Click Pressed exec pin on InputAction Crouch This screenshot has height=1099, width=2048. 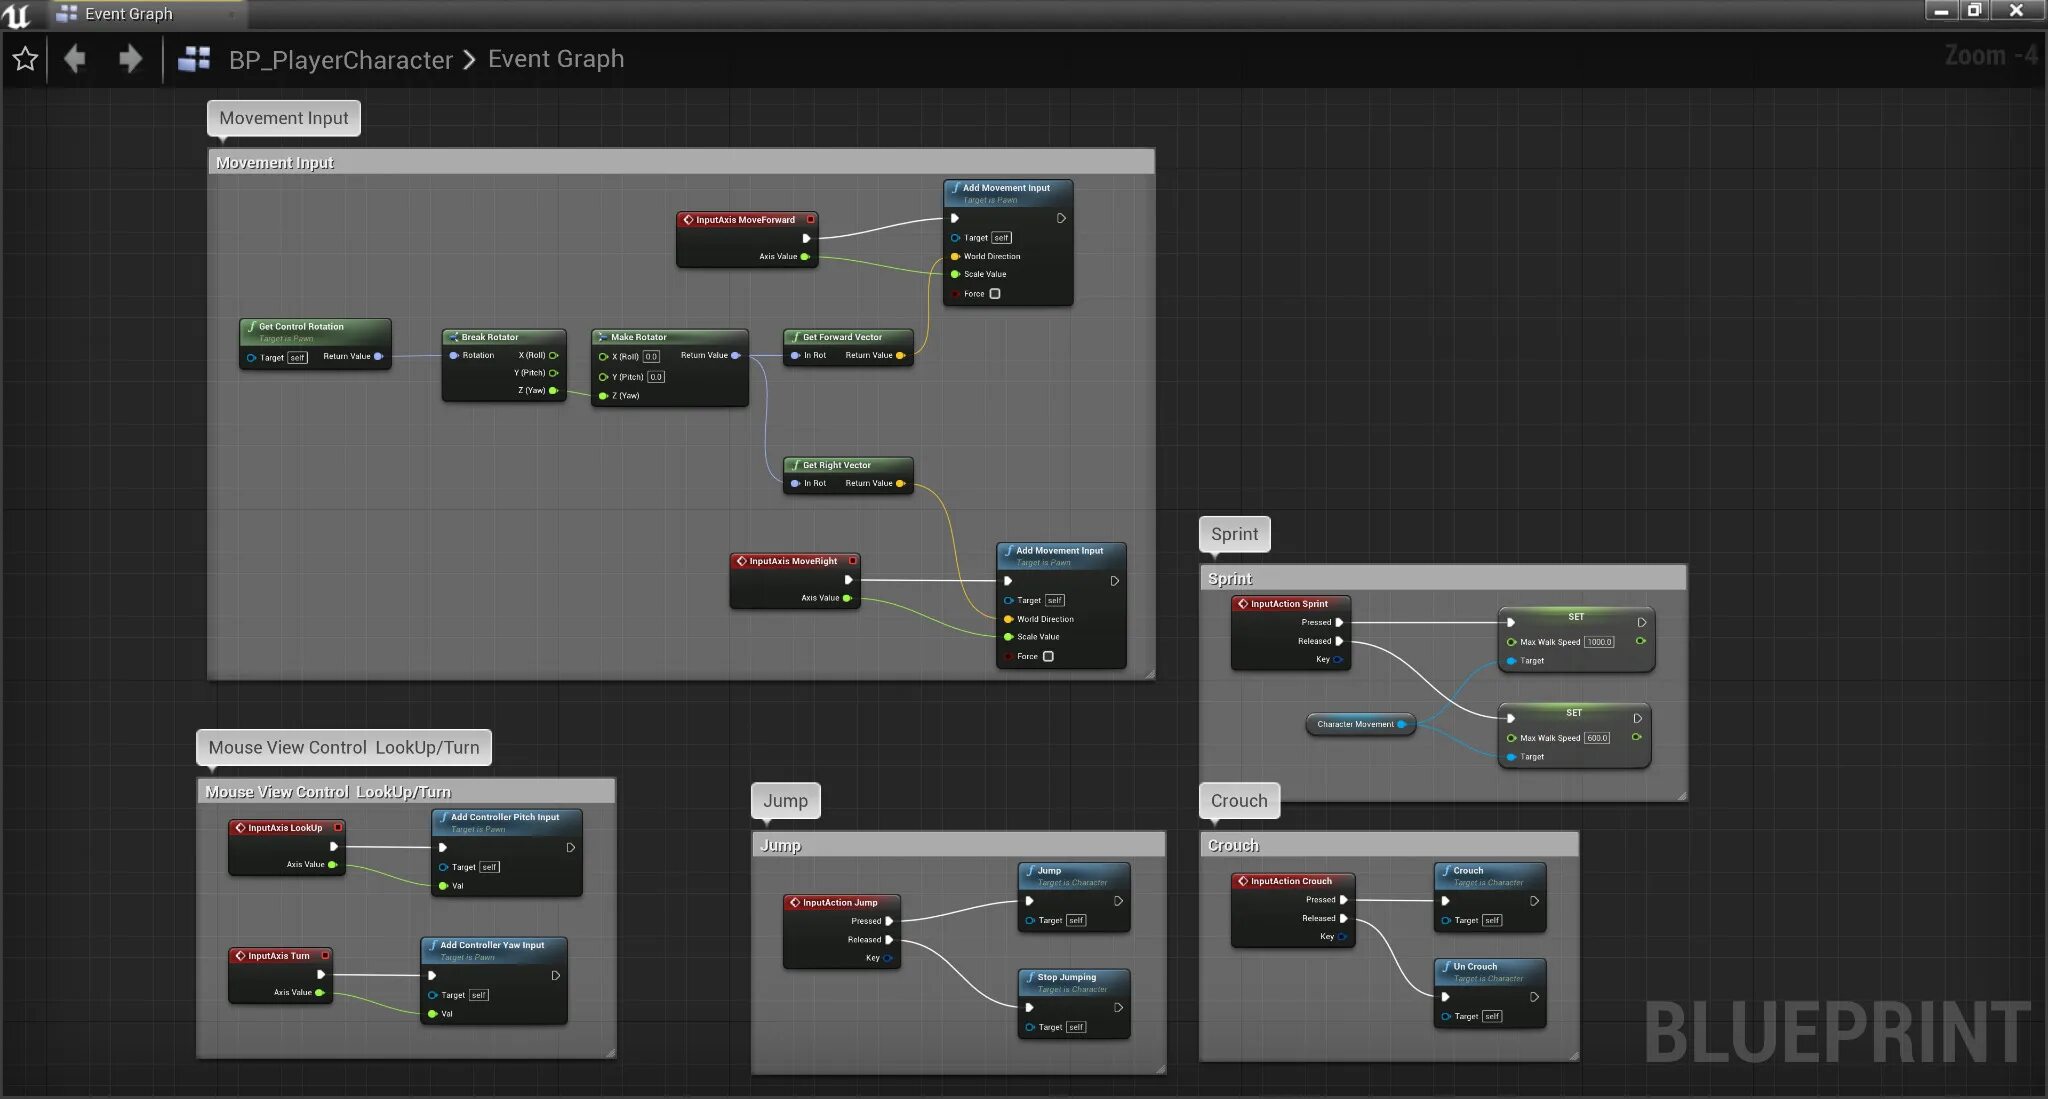pos(1344,900)
